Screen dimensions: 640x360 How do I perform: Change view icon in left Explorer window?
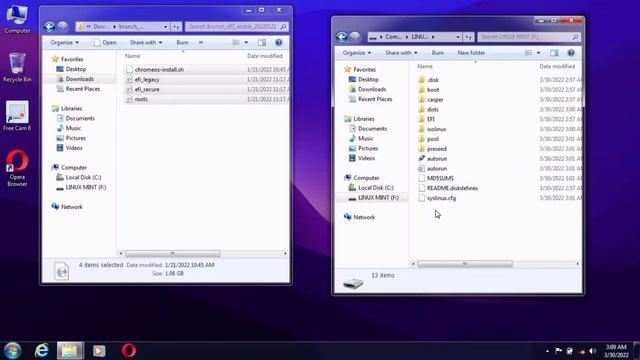[236, 42]
